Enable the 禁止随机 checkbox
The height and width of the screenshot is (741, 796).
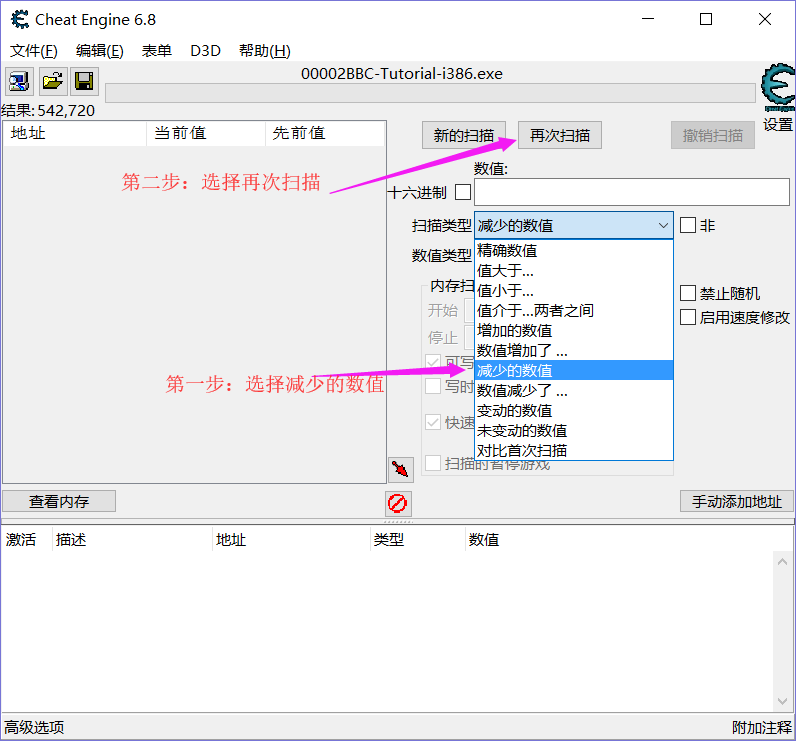[688, 293]
